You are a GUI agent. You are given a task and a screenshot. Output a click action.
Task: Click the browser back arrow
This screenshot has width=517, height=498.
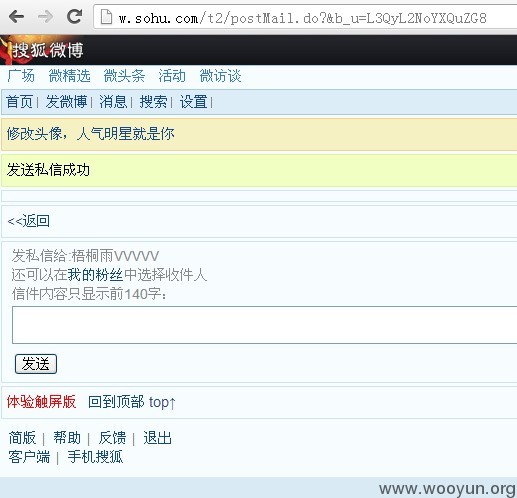(17, 16)
